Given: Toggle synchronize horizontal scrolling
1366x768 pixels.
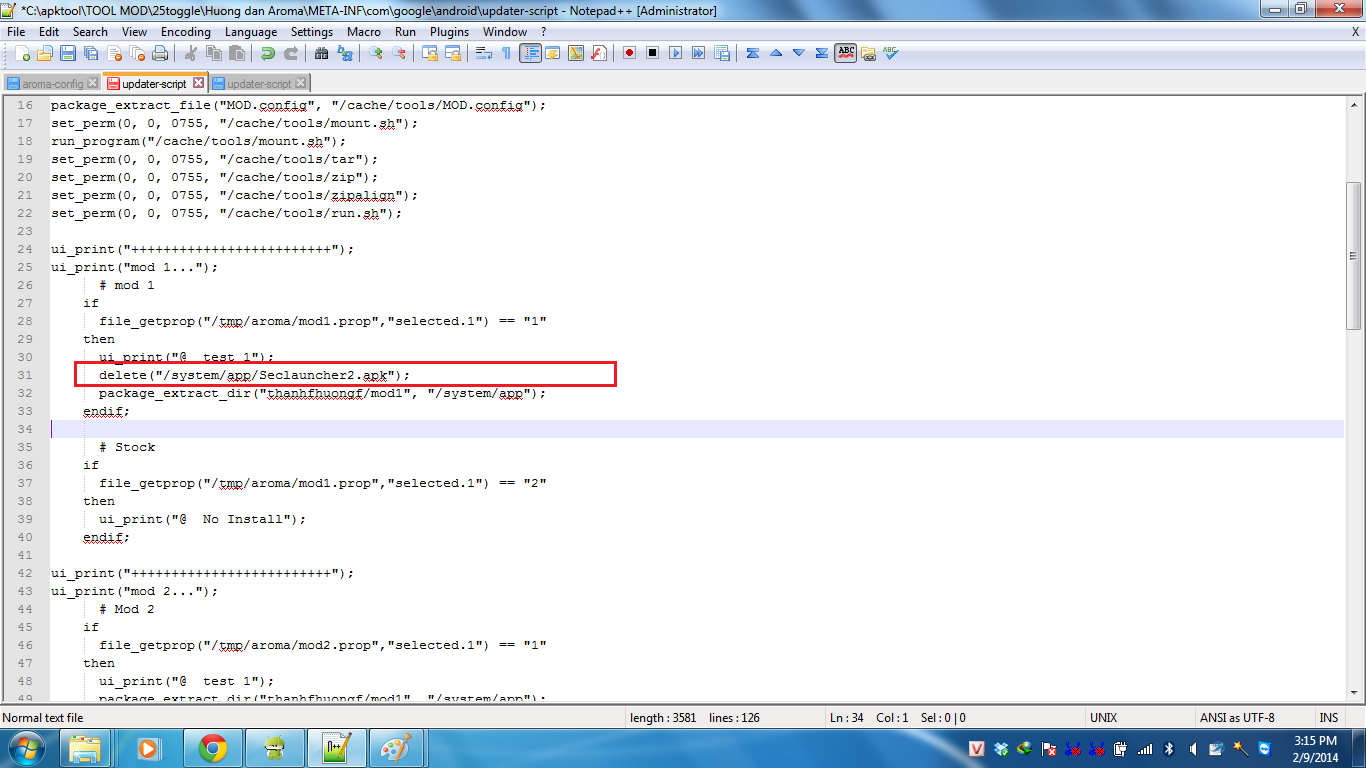Looking at the screenshot, I should [453, 53].
